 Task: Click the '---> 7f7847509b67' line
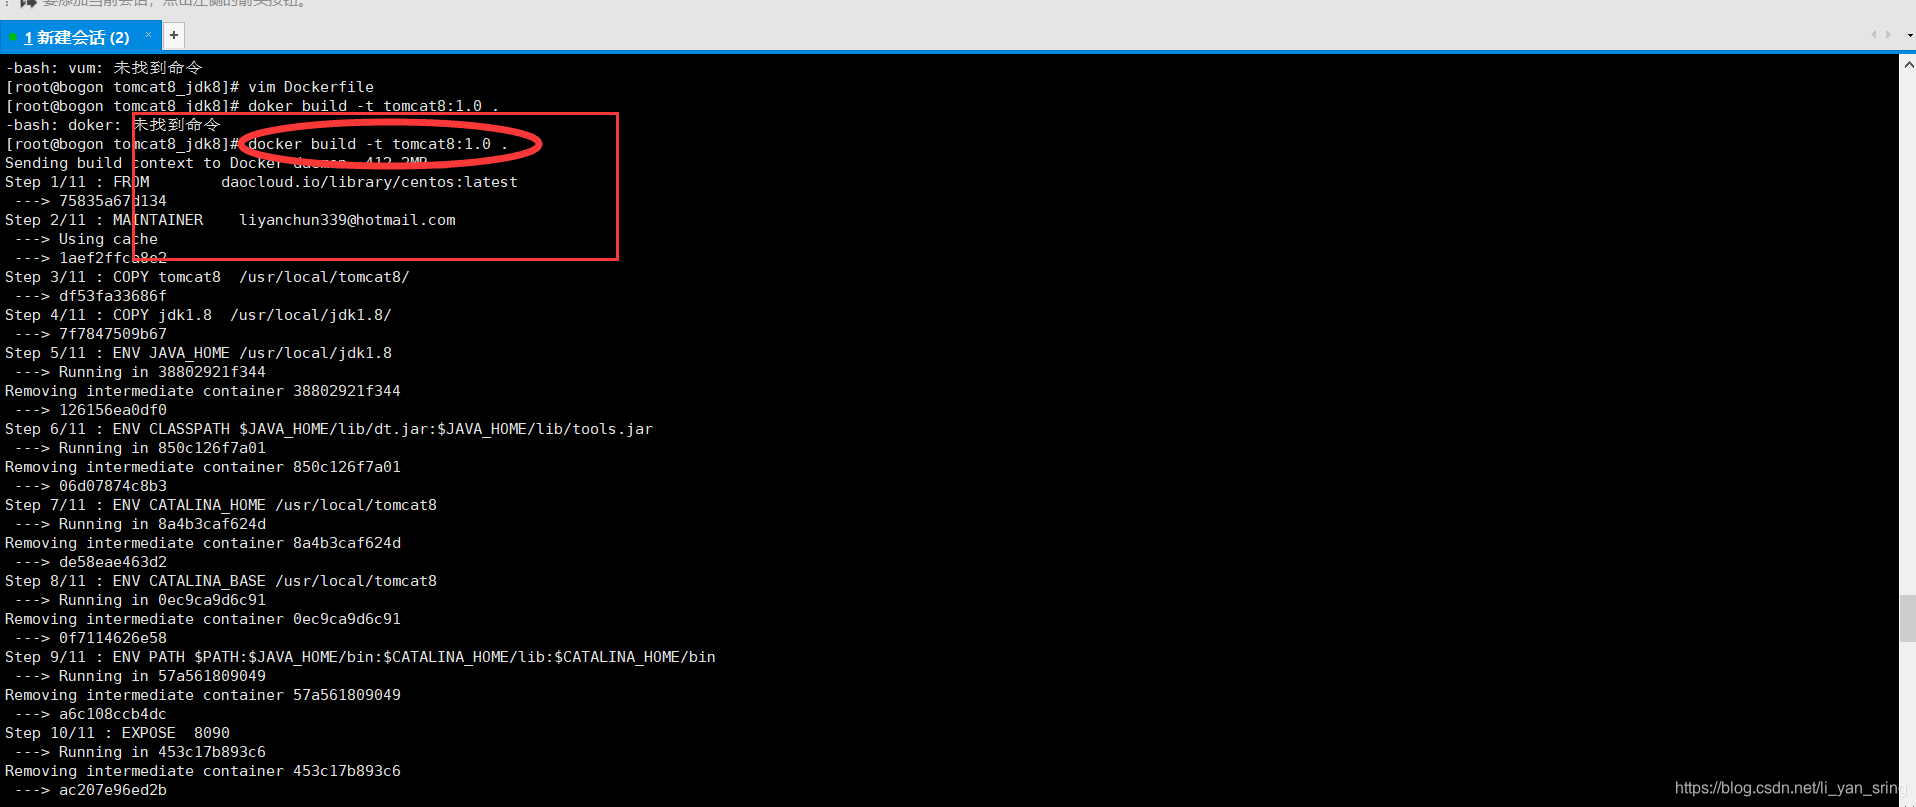(91, 334)
